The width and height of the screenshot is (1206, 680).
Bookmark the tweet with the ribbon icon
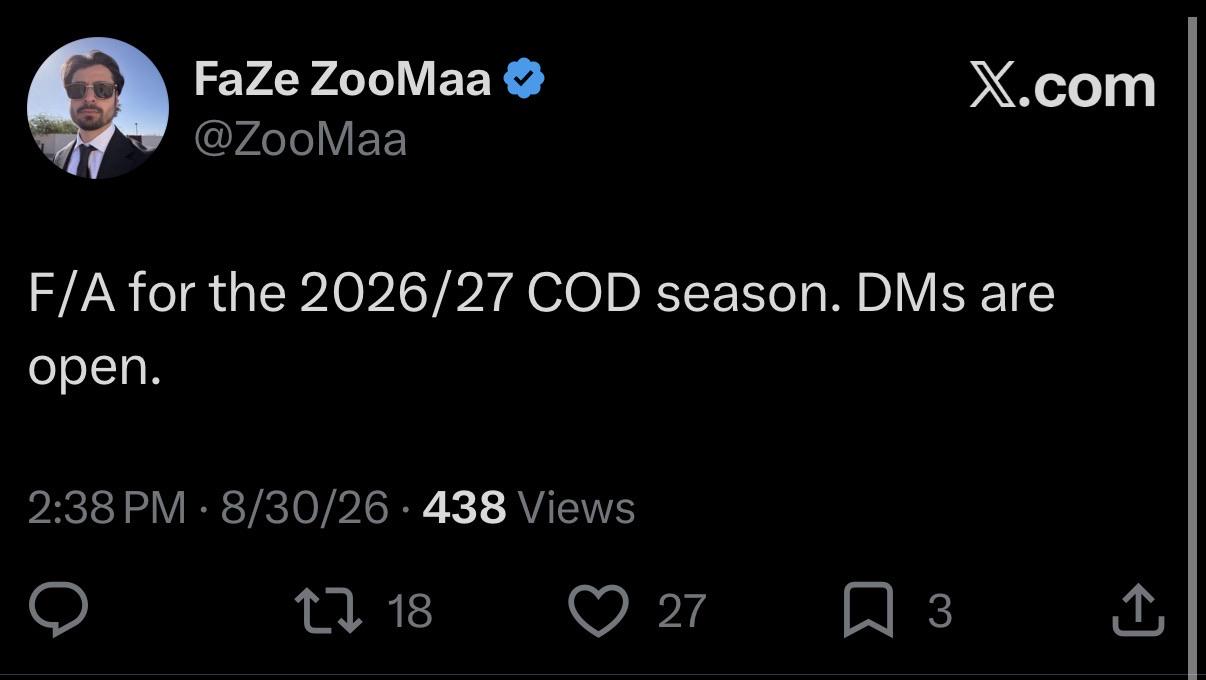coord(868,611)
